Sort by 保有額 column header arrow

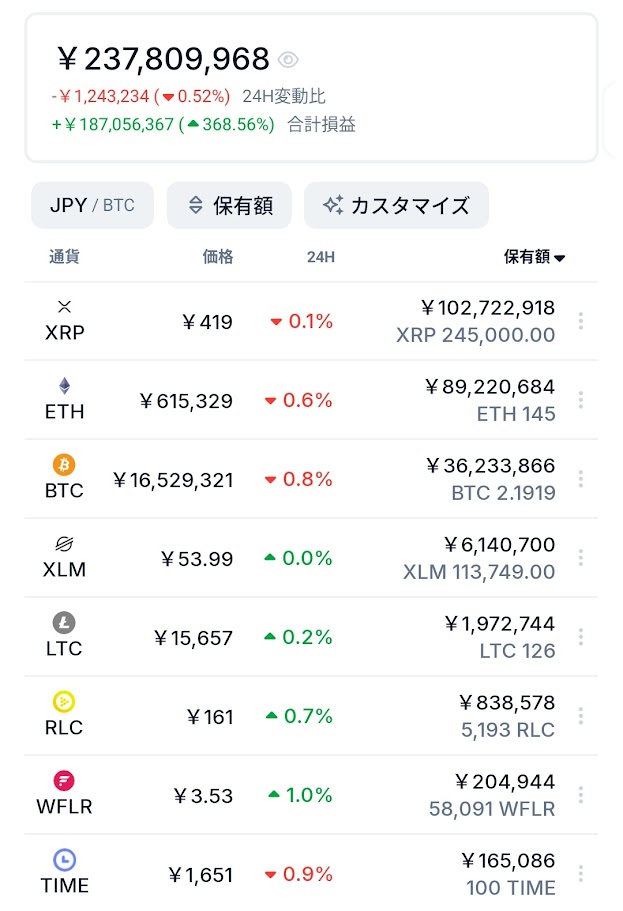click(x=559, y=258)
